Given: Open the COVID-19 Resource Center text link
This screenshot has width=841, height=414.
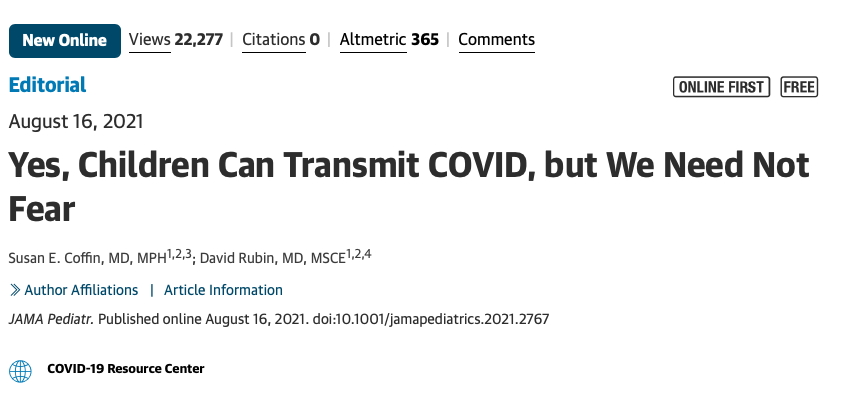Looking at the screenshot, I should click(x=126, y=369).
